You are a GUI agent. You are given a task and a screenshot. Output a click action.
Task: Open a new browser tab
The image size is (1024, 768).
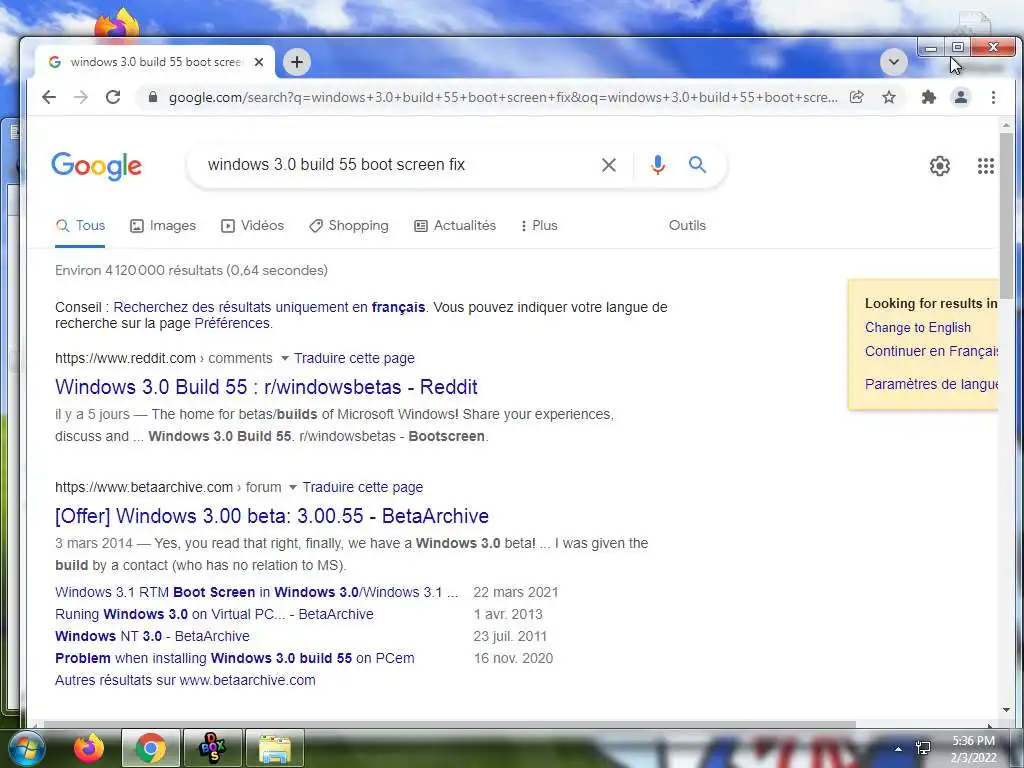296,62
